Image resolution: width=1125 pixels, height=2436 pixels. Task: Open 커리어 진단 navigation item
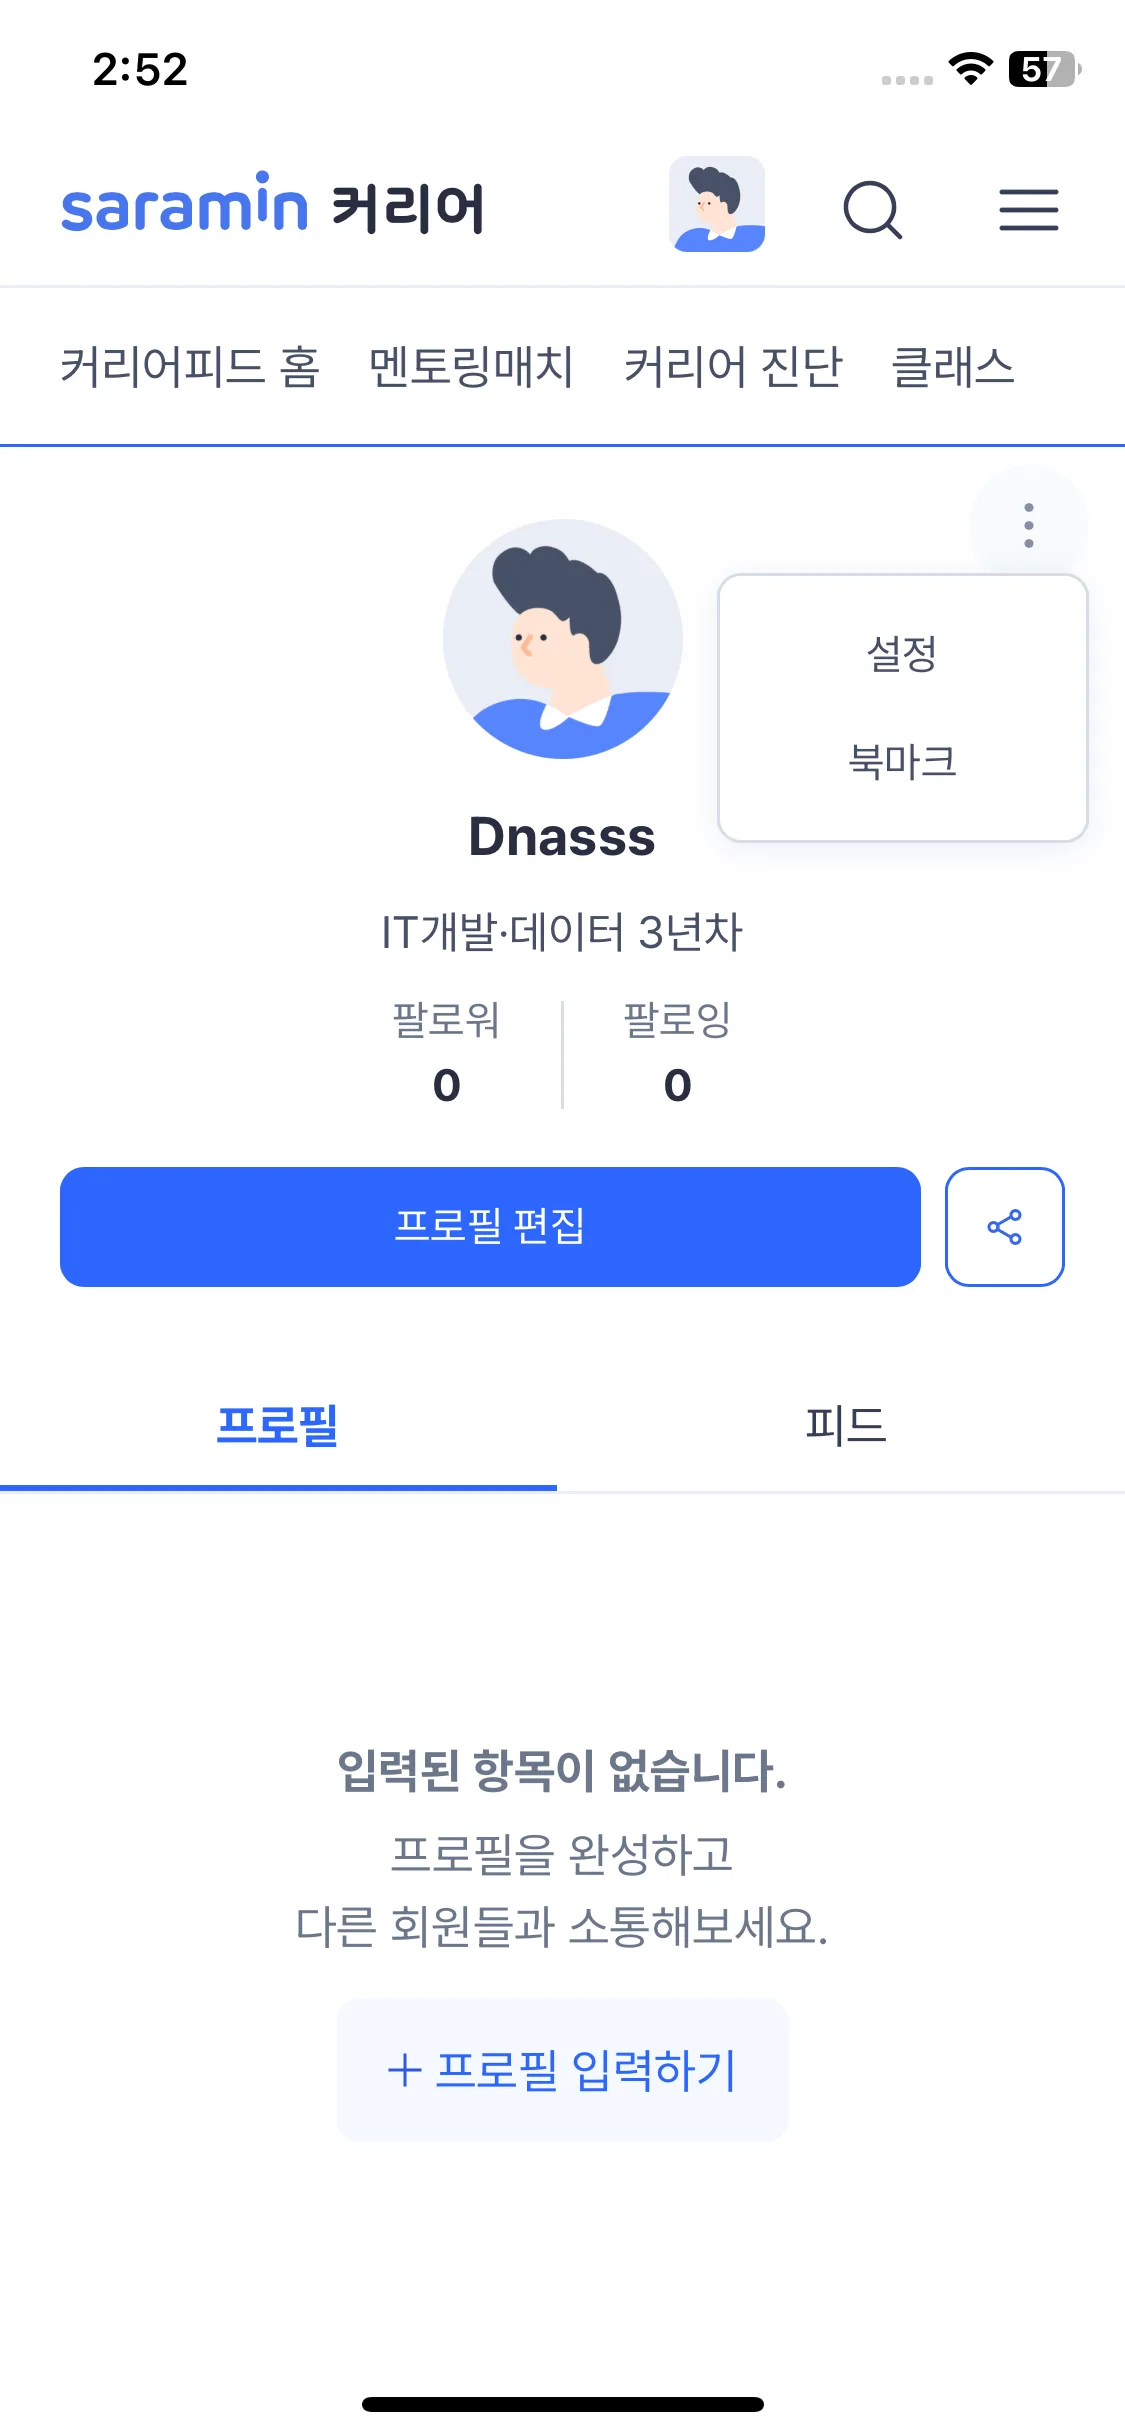coord(733,367)
